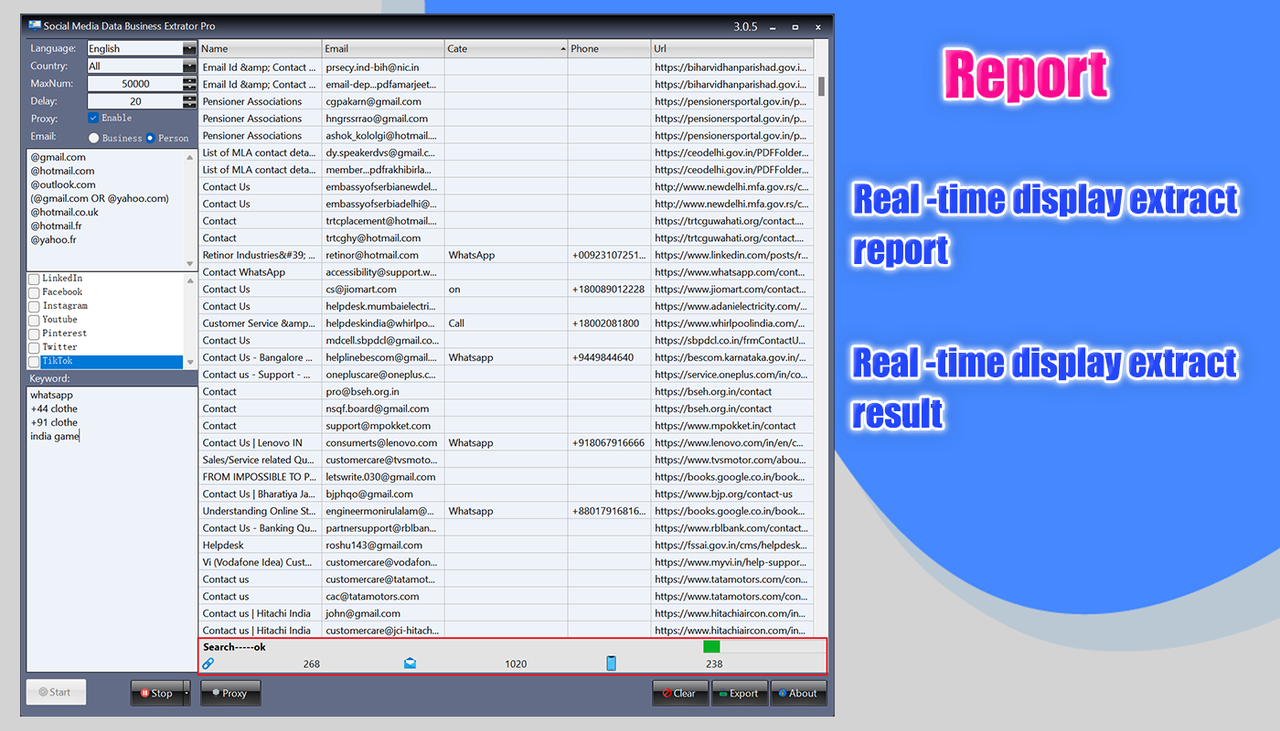Open the About dialog icon button
The image size is (1280, 731).
(x=782, y=692)
